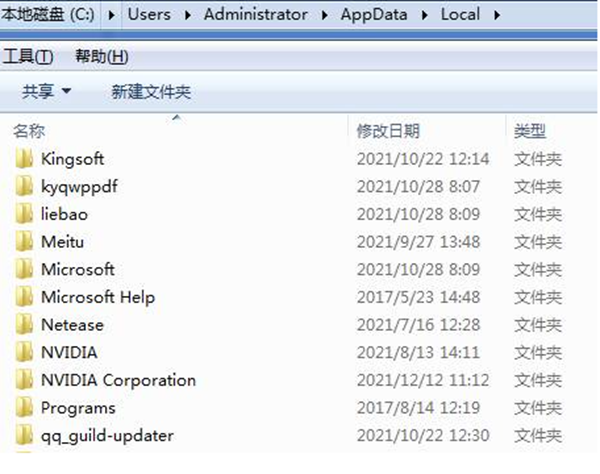The height and width of the screenshot is (474, 600).
Task: Expand the arrow after AppData breadcrumb
Action: point(424,15)
